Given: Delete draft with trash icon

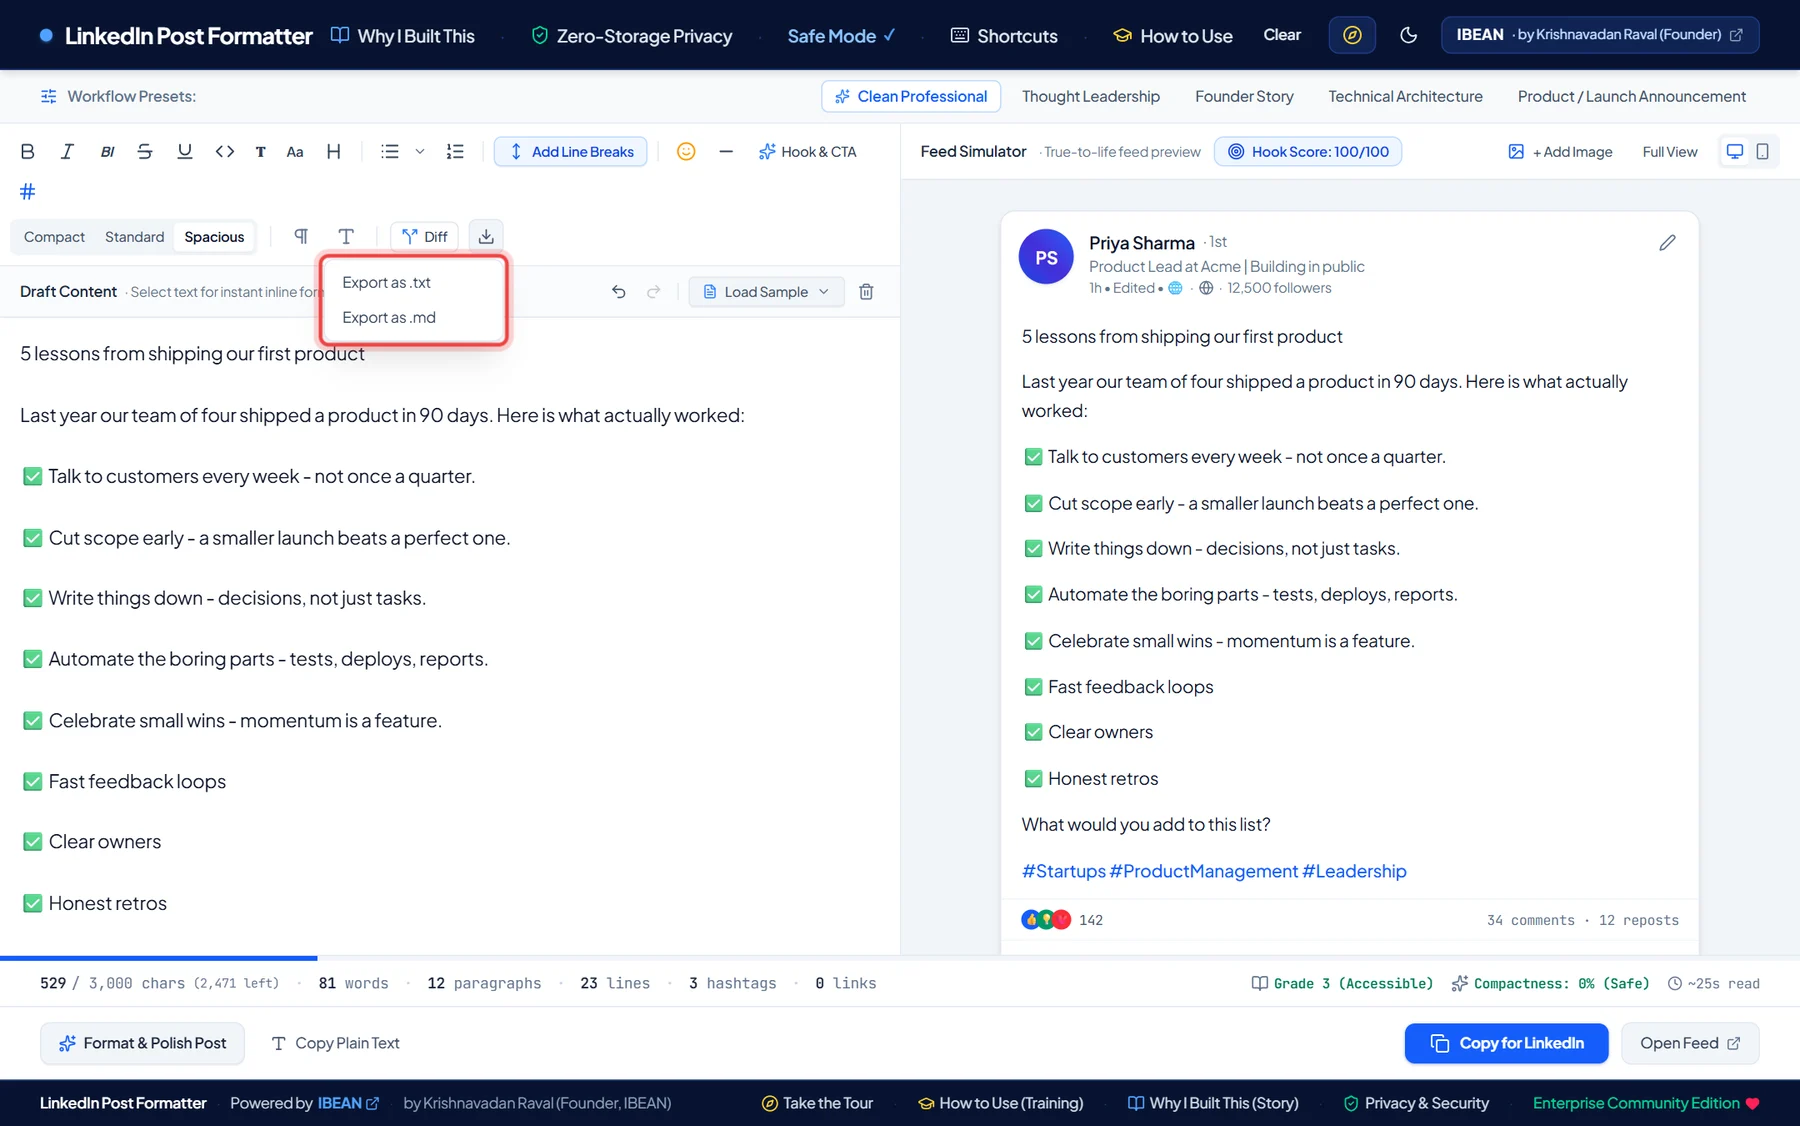Looking at the screenshot, I should click(x=867, y=292).
